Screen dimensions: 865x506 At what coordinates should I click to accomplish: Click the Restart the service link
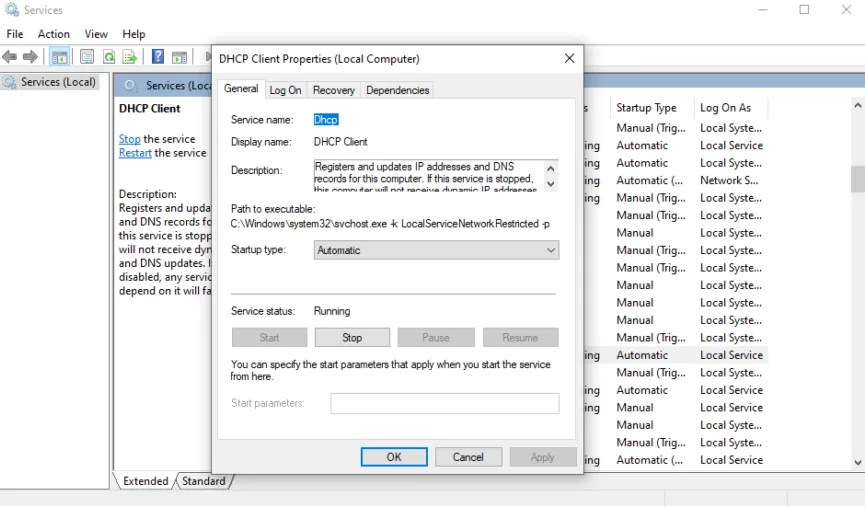[135, 153]
